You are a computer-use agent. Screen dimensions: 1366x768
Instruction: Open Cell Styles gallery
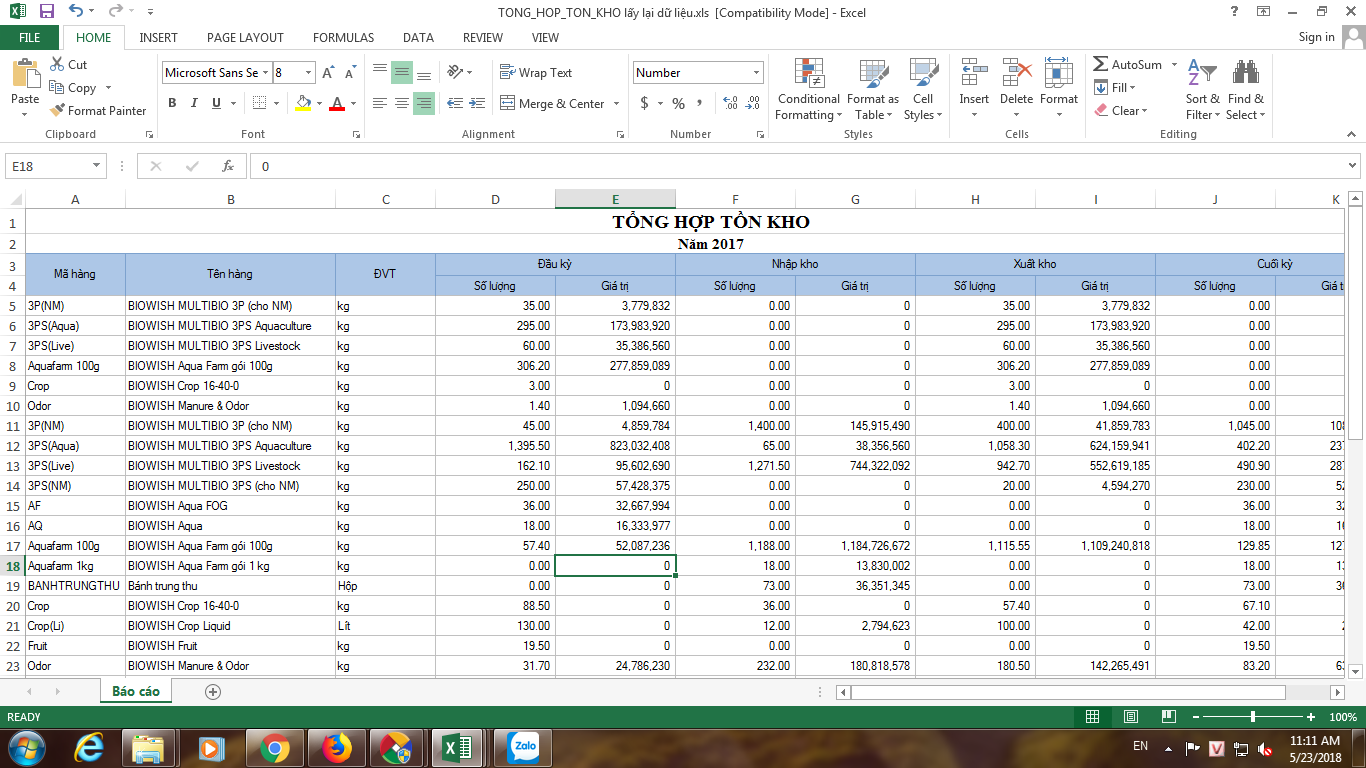pos(922,89)
